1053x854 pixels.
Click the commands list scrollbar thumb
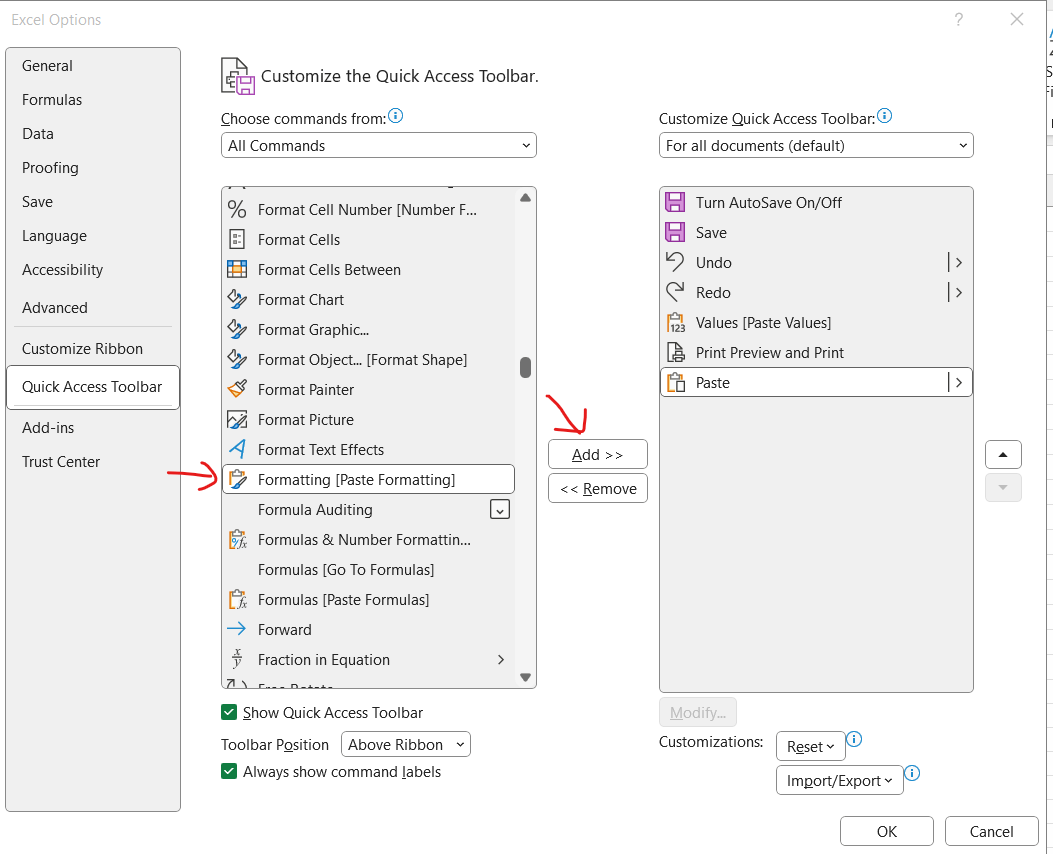click(525, 367)
